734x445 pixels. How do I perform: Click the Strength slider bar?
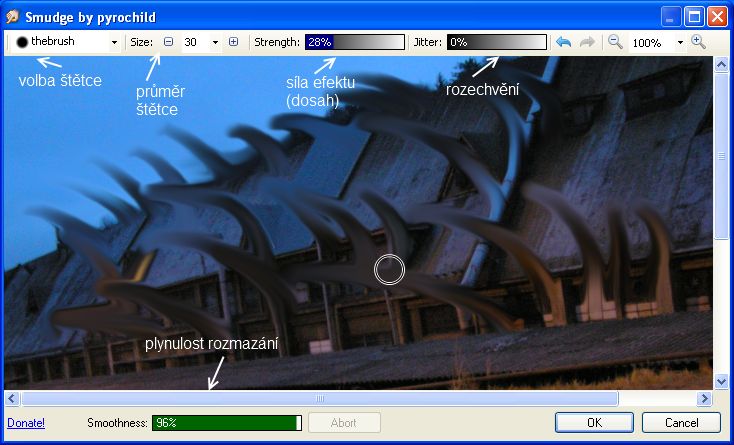click(354, 43)
